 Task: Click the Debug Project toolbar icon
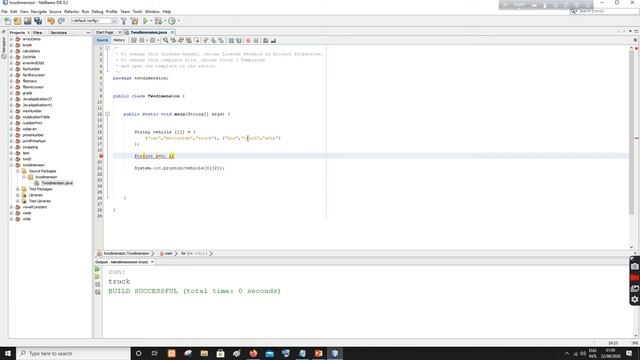(158, 21)
